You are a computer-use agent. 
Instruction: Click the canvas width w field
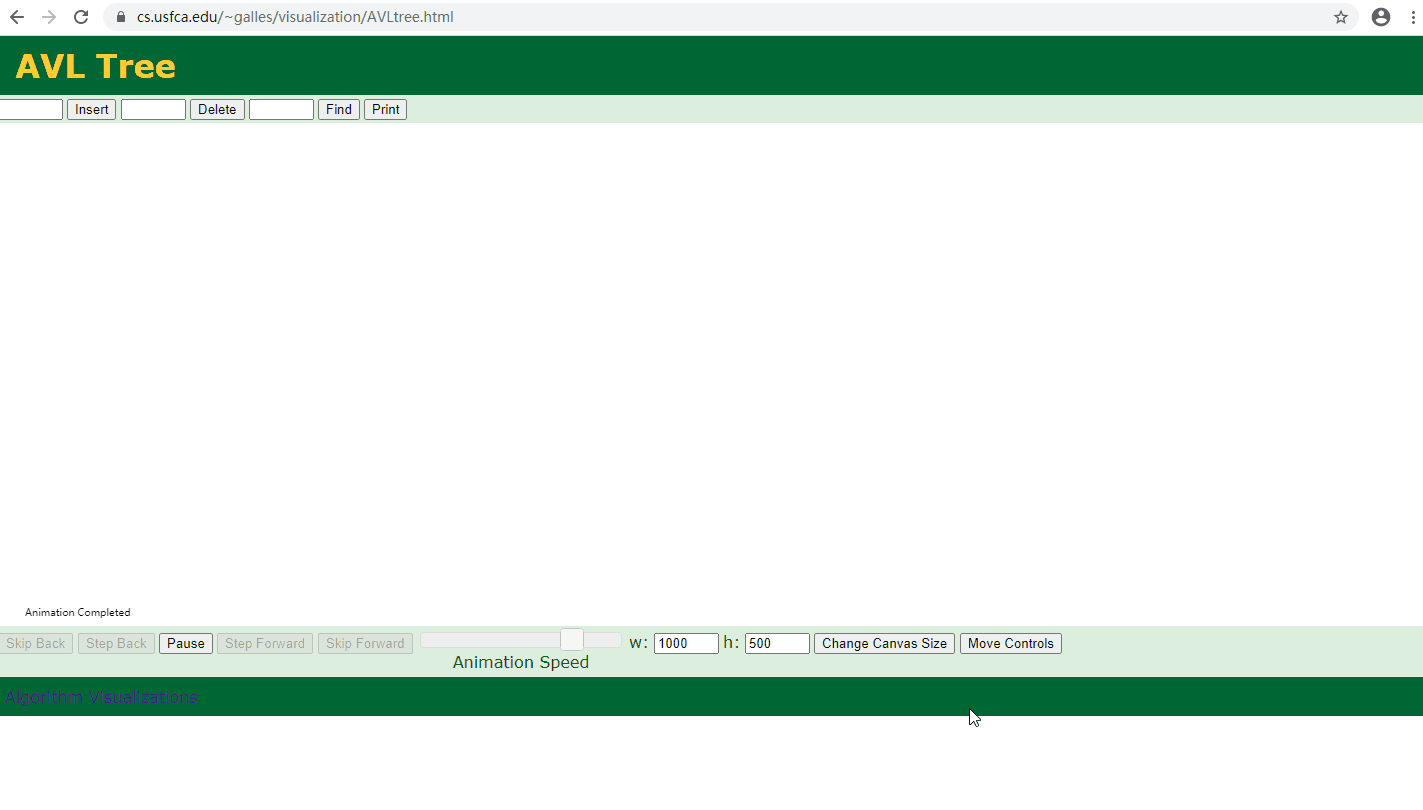(686, 643)
